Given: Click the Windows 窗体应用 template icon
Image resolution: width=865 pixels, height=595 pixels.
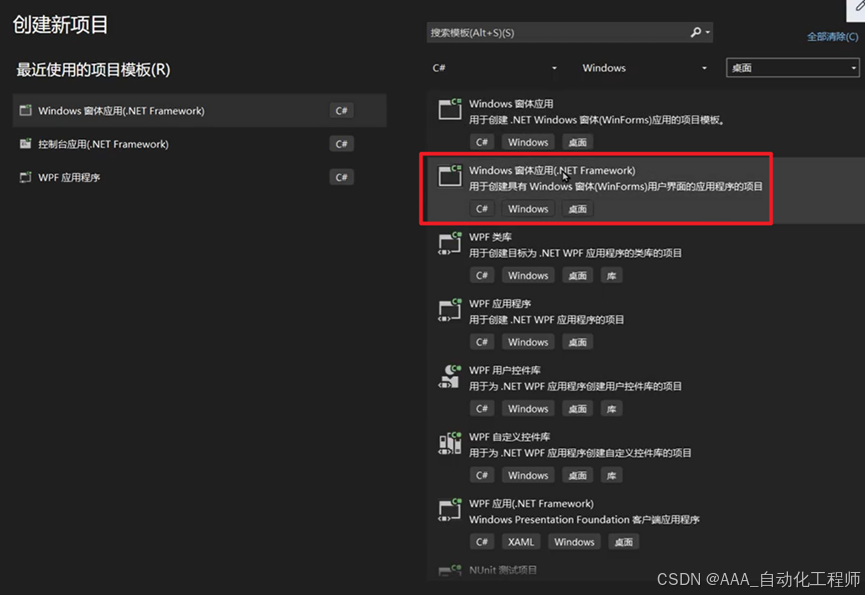Looking at the screenshot, I should tap(450, 109).
